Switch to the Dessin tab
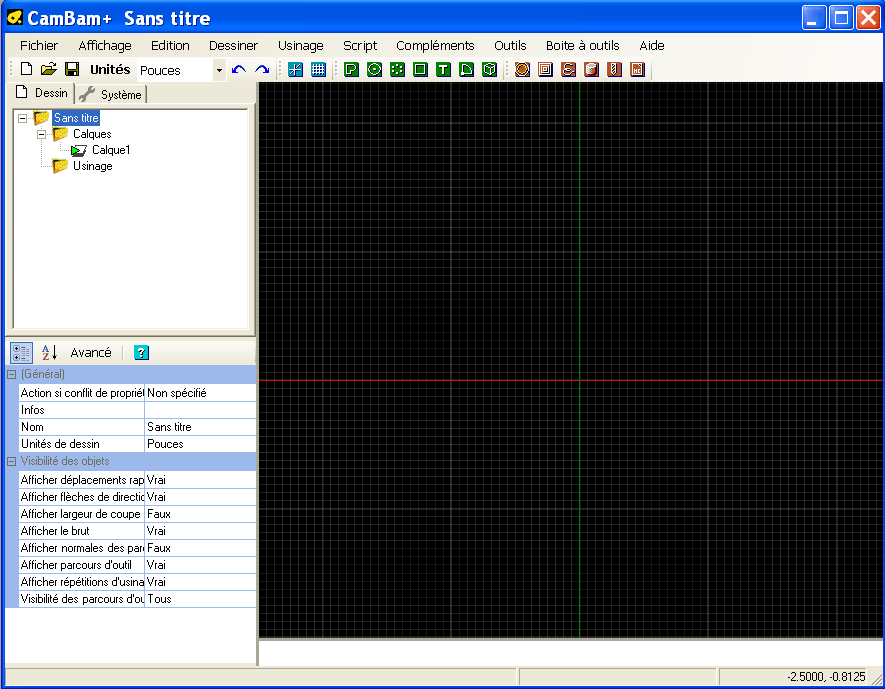Viewport: 885px width, 689px height. click(42, 93)
